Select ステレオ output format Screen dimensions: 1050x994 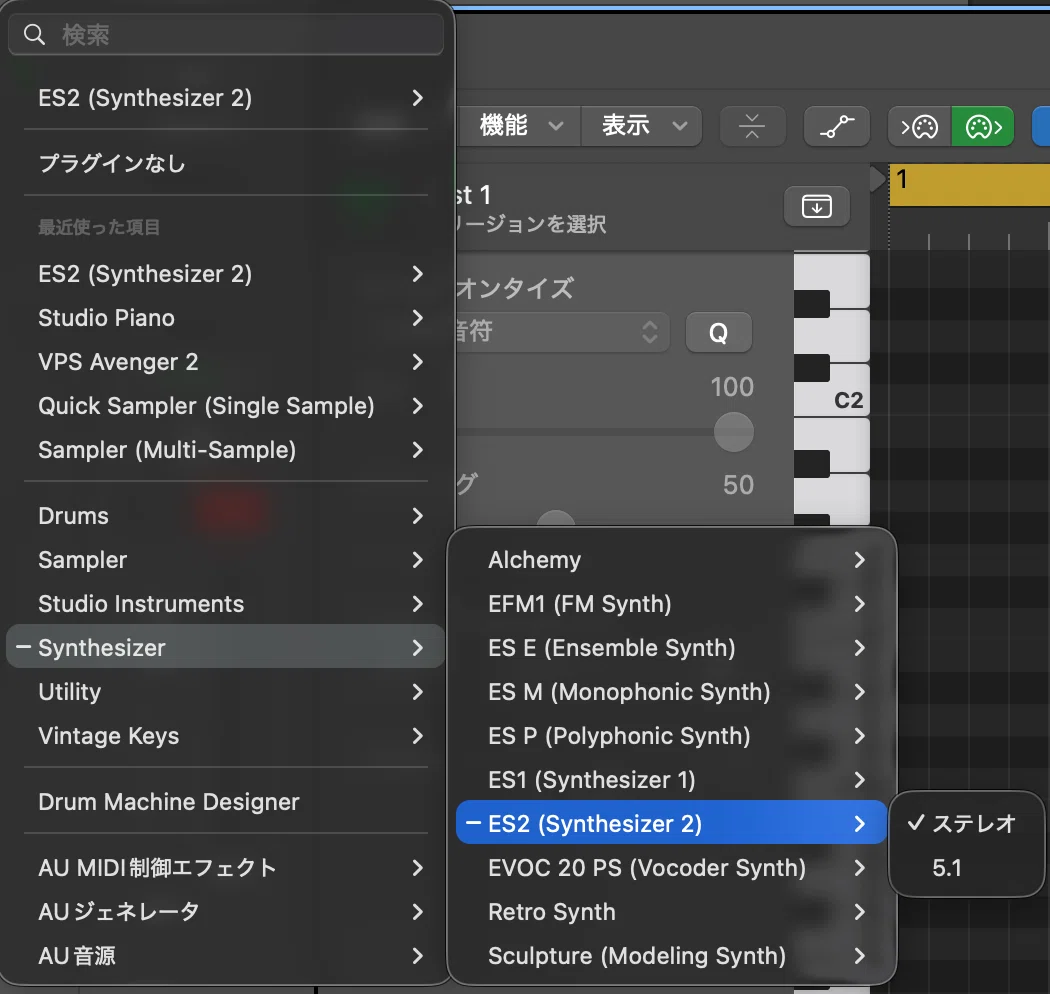click(966, 823)
